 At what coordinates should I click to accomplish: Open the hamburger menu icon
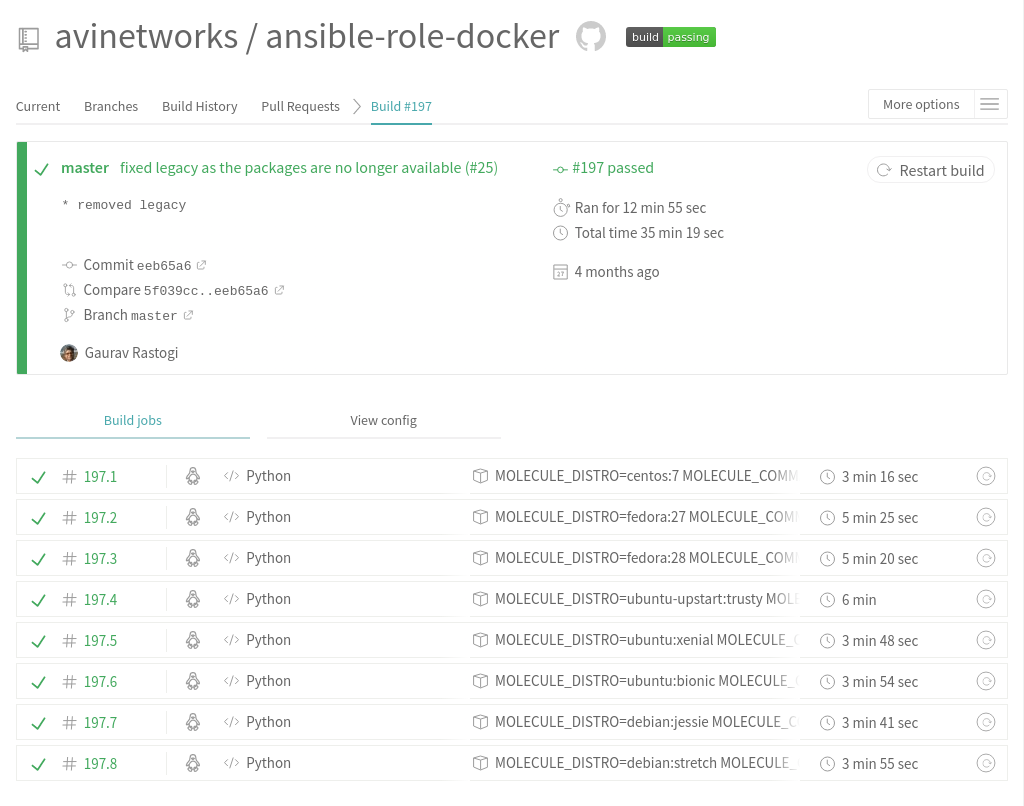coord(990,105)
